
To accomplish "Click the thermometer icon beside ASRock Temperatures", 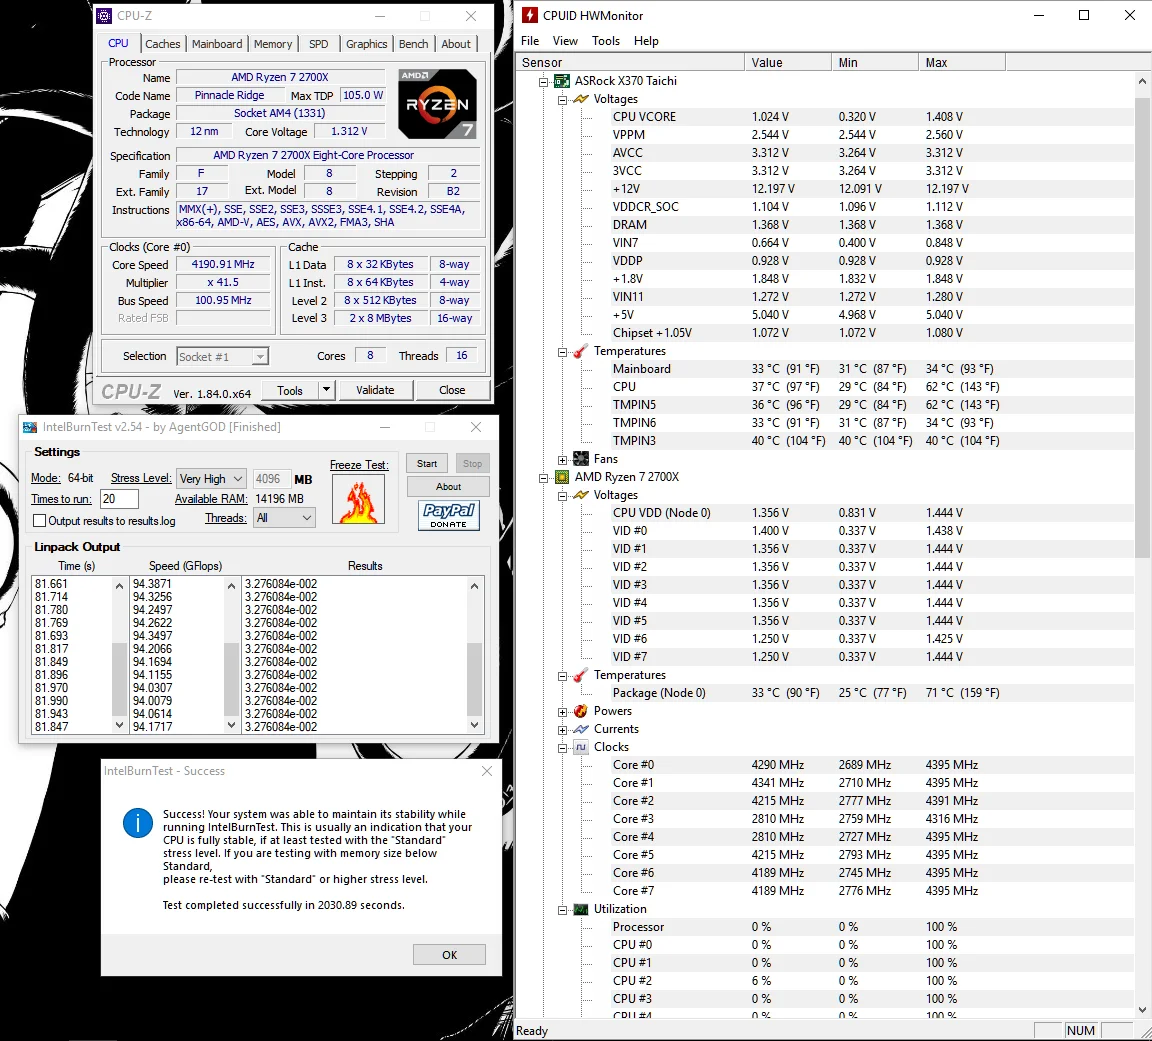I will pyautogui.click(x=581, y=351).
